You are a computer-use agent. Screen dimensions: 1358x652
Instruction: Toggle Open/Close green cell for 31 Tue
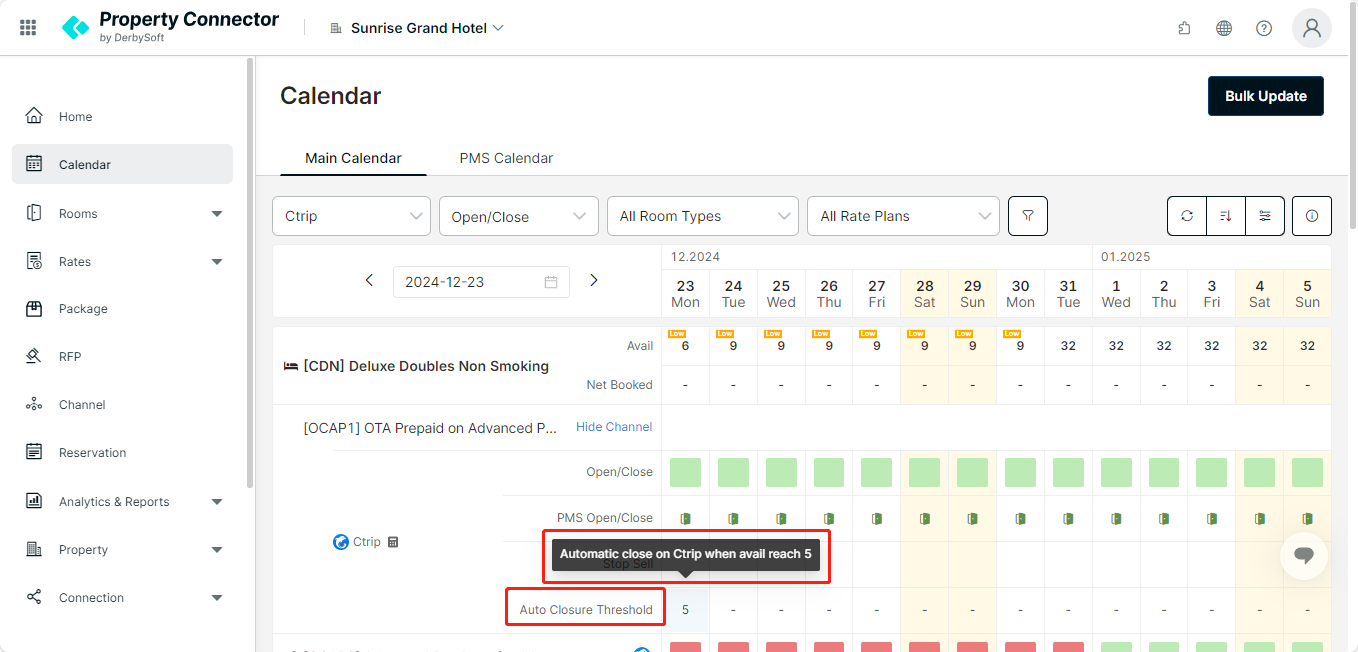coord(1068,472)
